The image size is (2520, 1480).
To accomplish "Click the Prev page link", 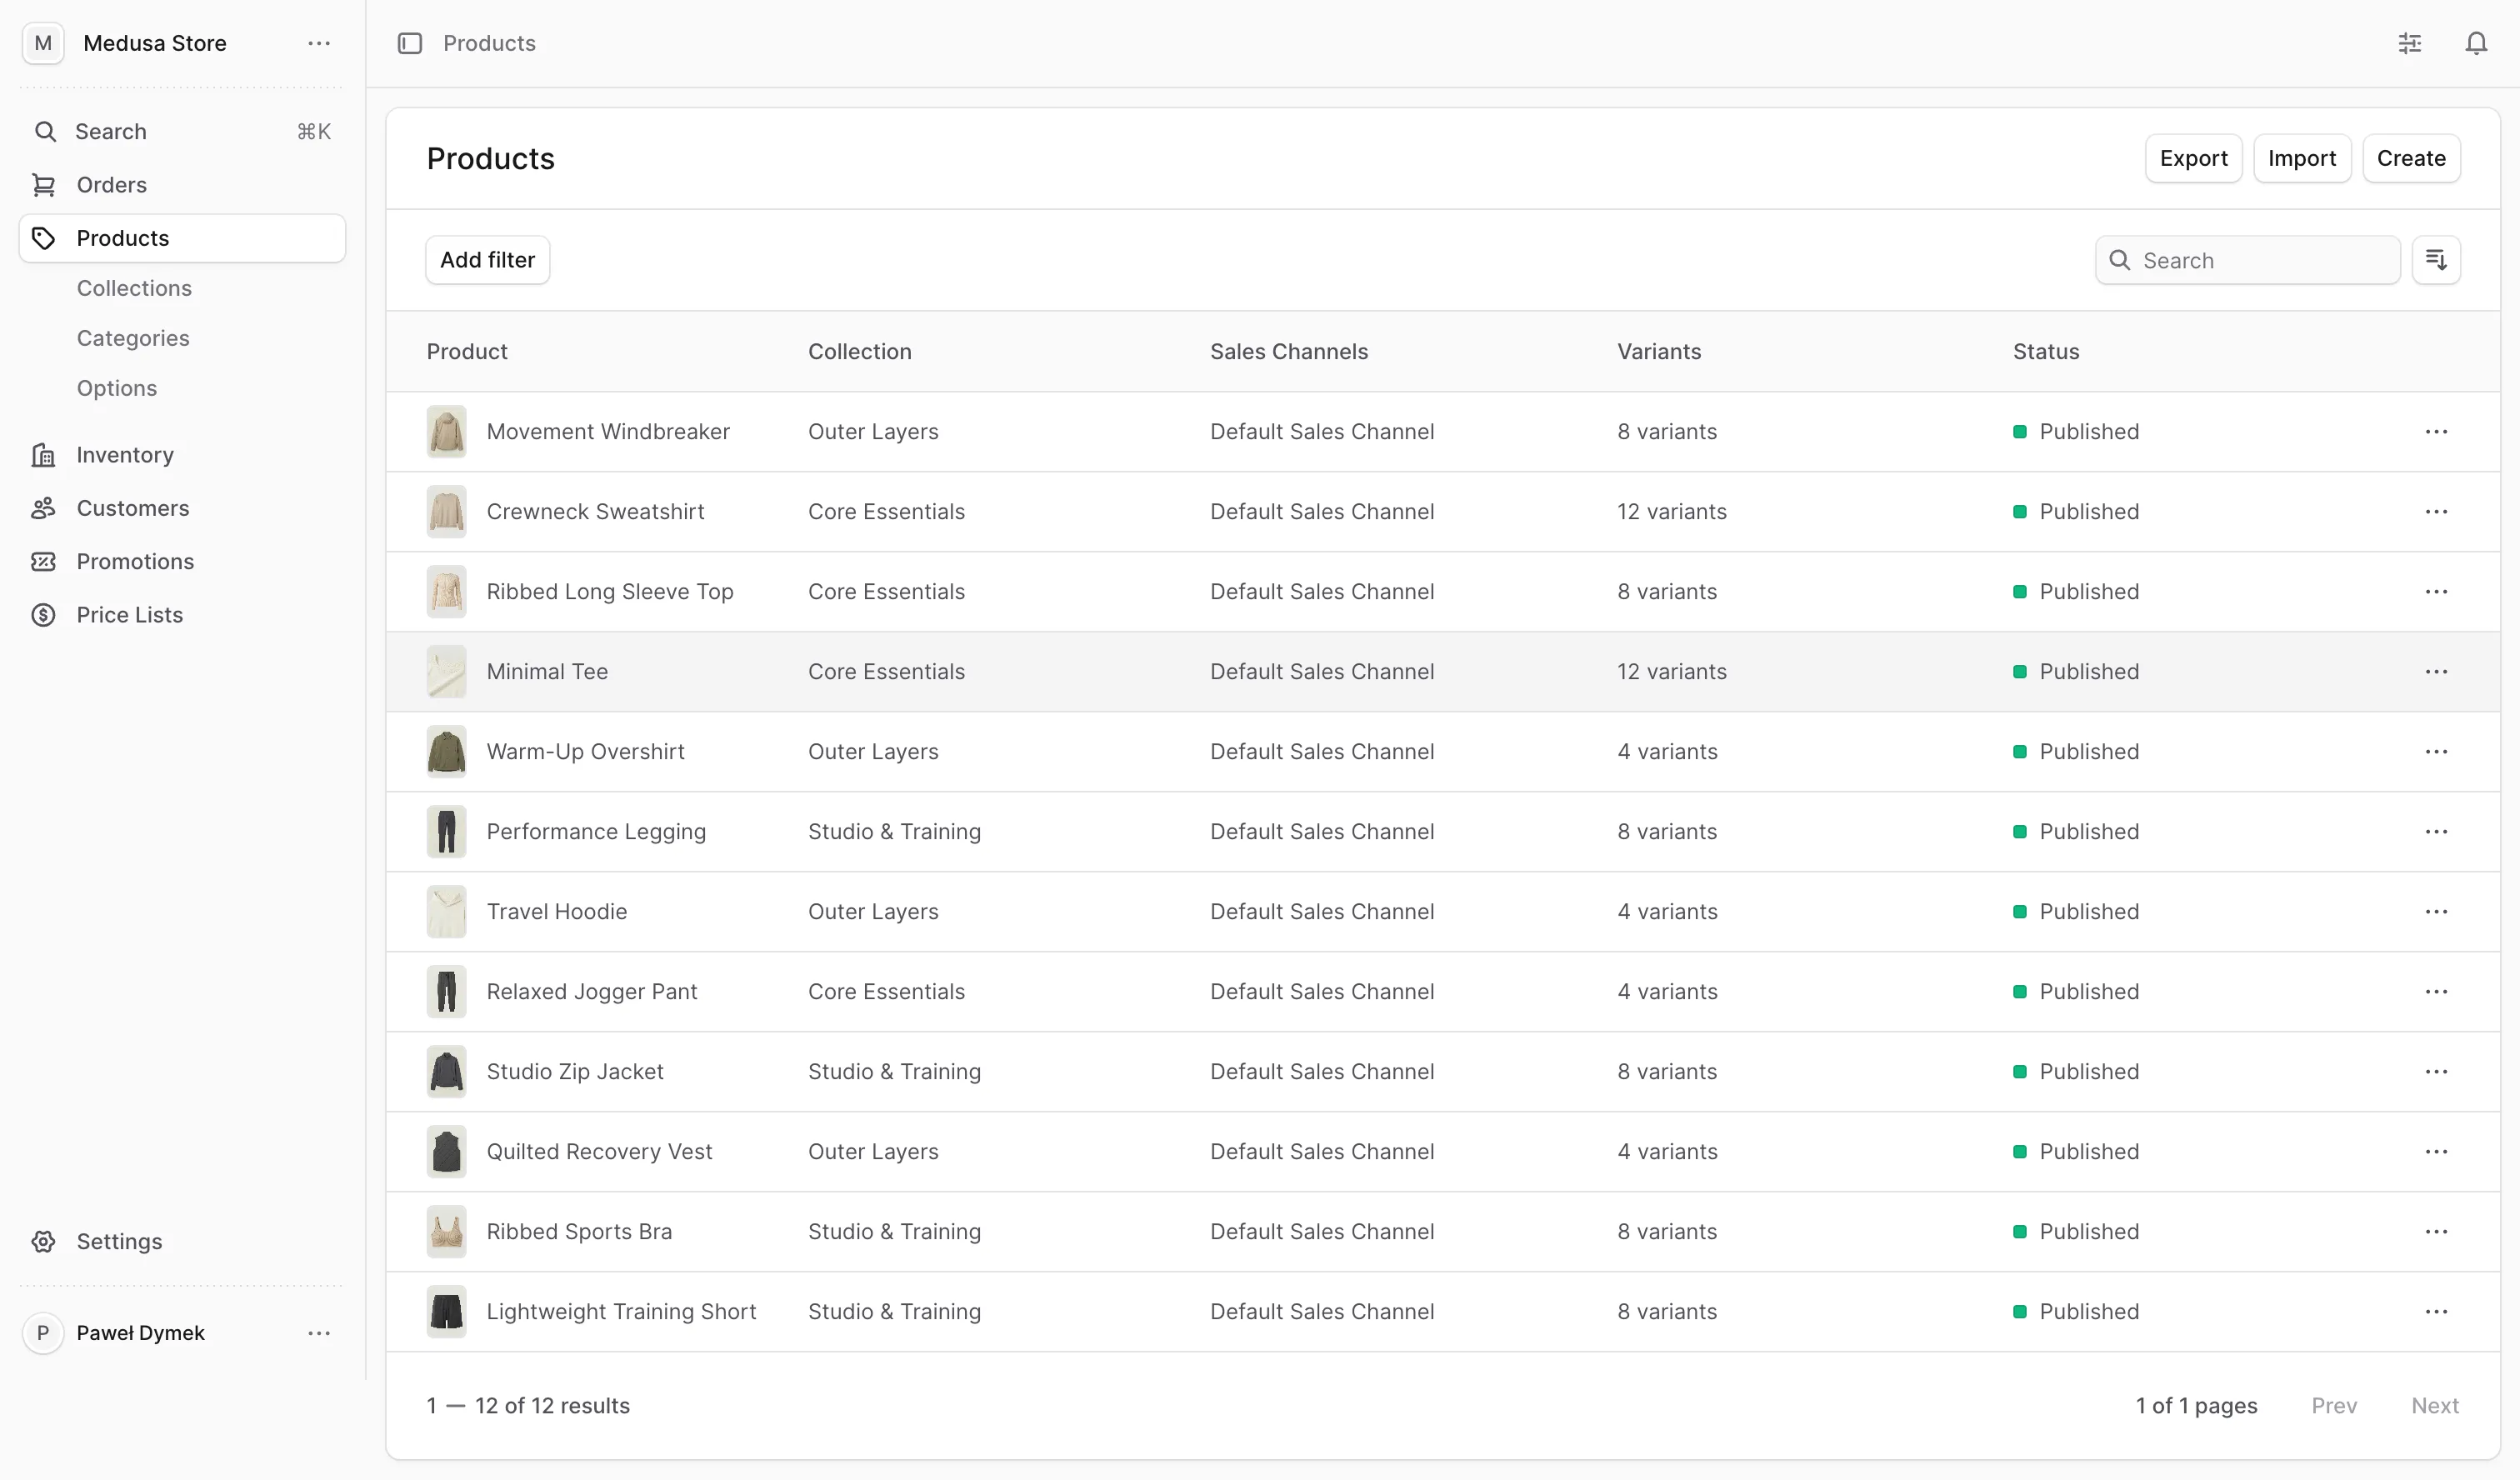I will (2334, 1406).
